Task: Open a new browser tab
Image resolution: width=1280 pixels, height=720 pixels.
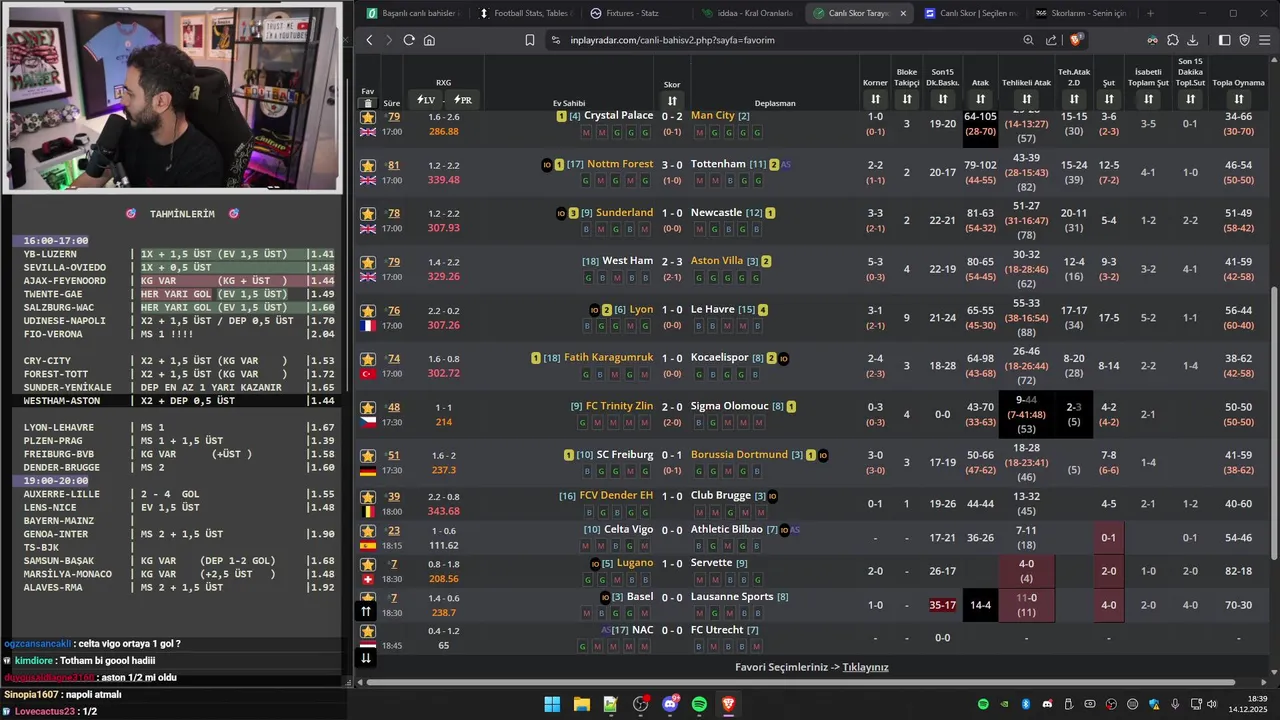Action: (x=1150, y=13)
